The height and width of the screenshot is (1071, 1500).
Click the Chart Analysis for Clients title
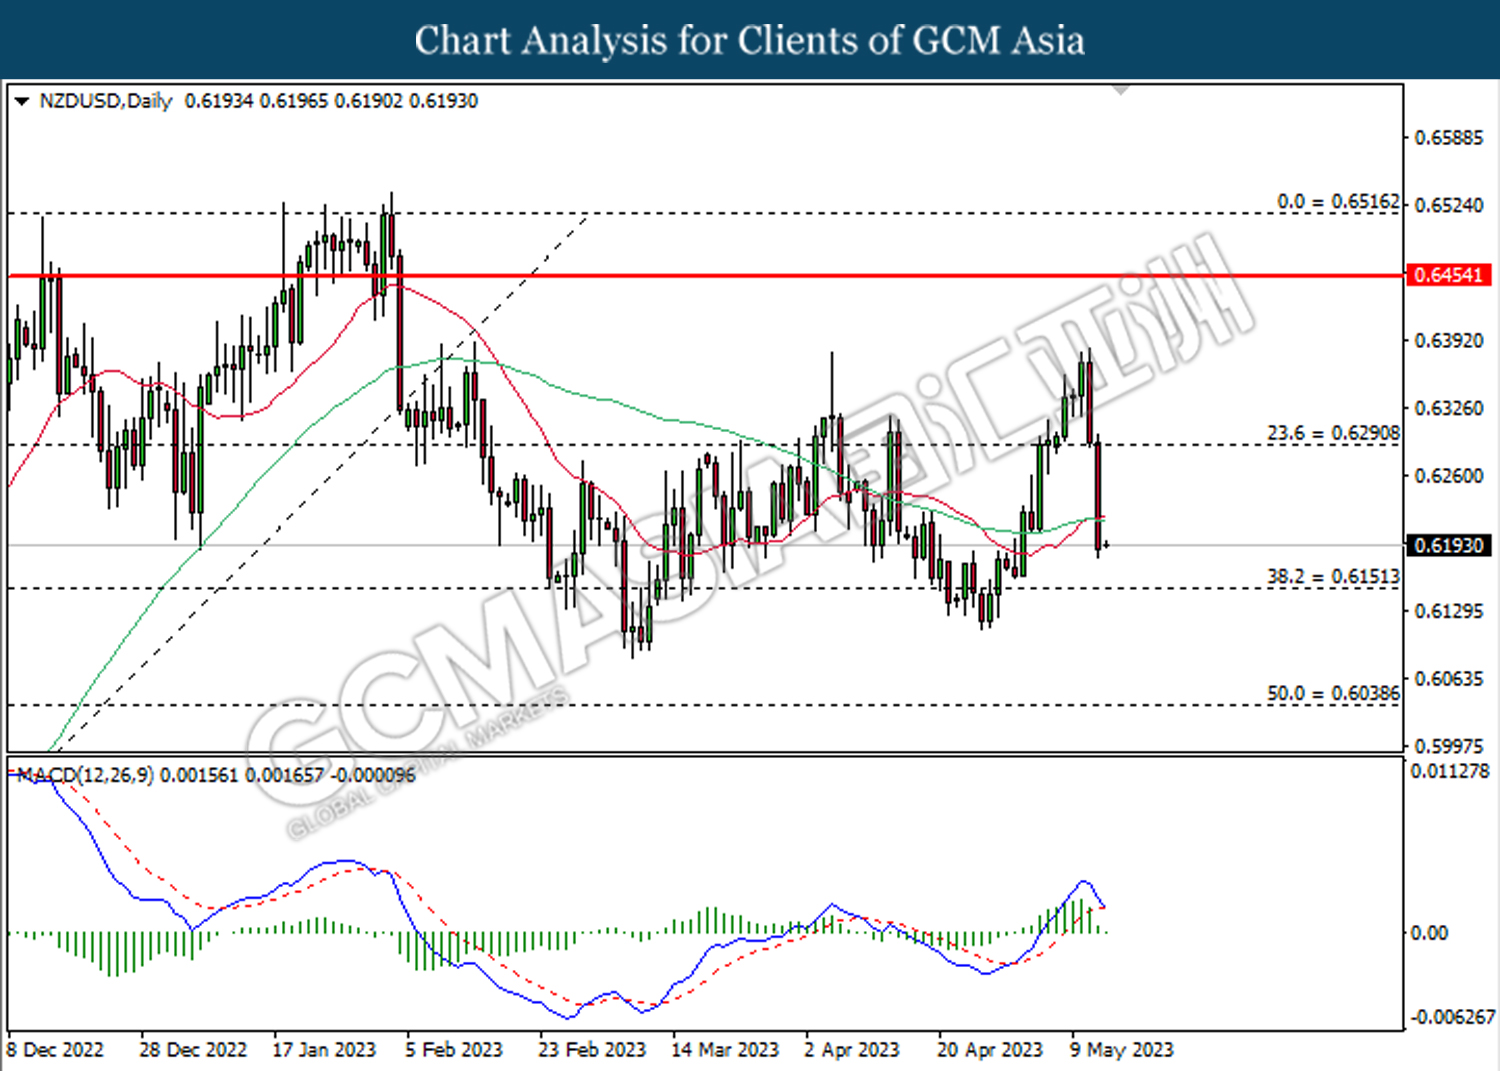(x=750, y=40)
